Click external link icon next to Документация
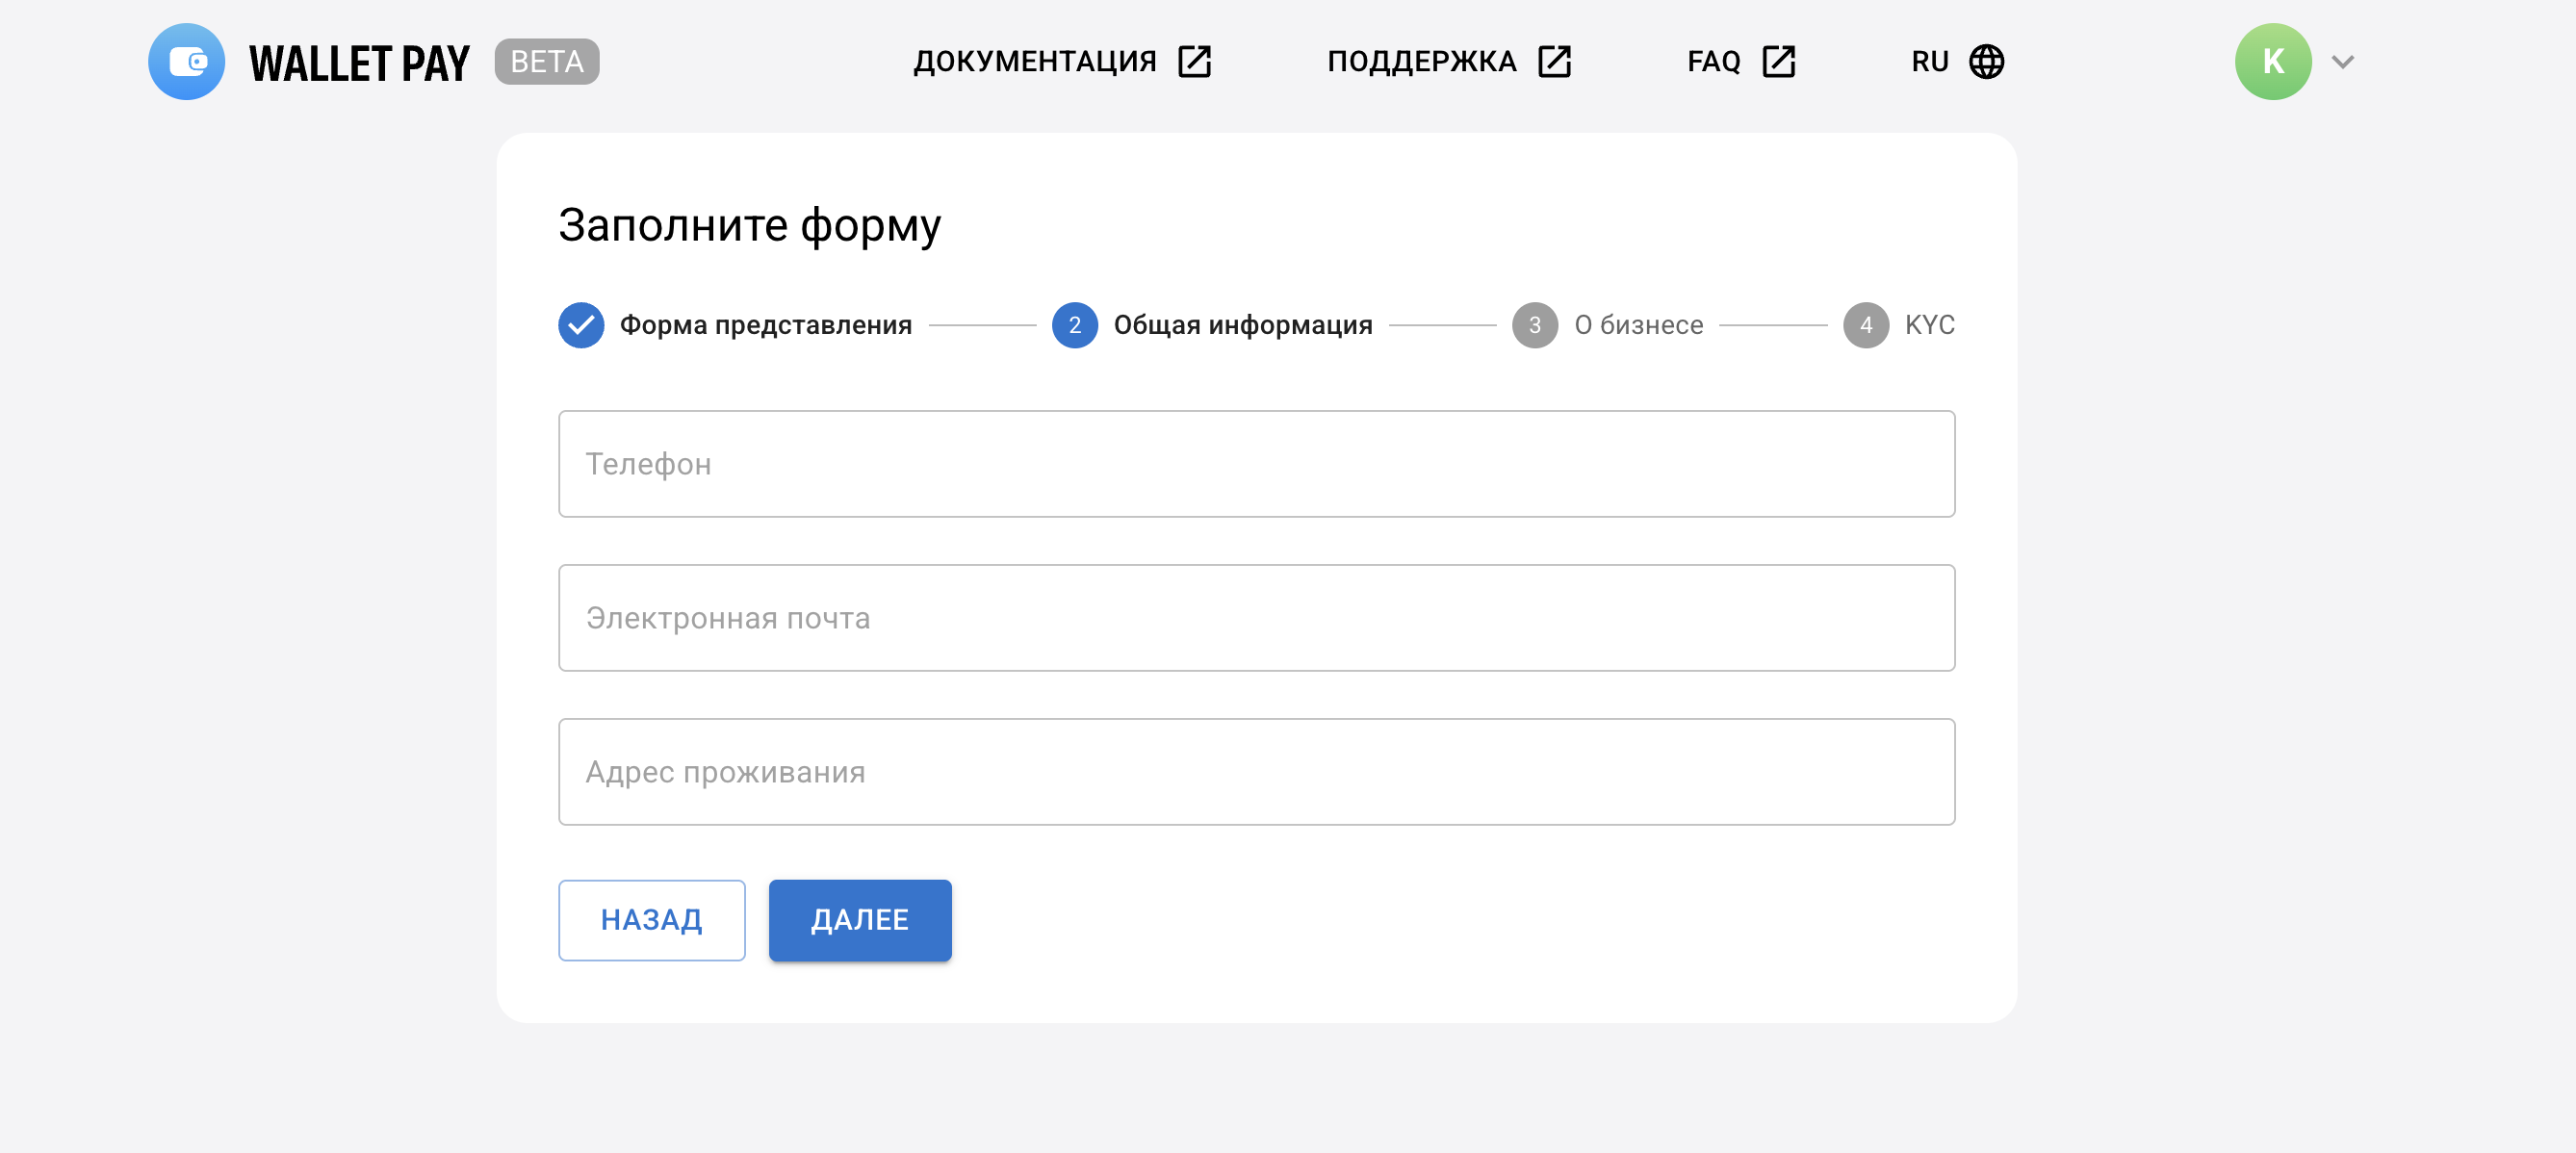Image resolution: width=2576 pixels, height=1153 pixels. coord(1194,62)
